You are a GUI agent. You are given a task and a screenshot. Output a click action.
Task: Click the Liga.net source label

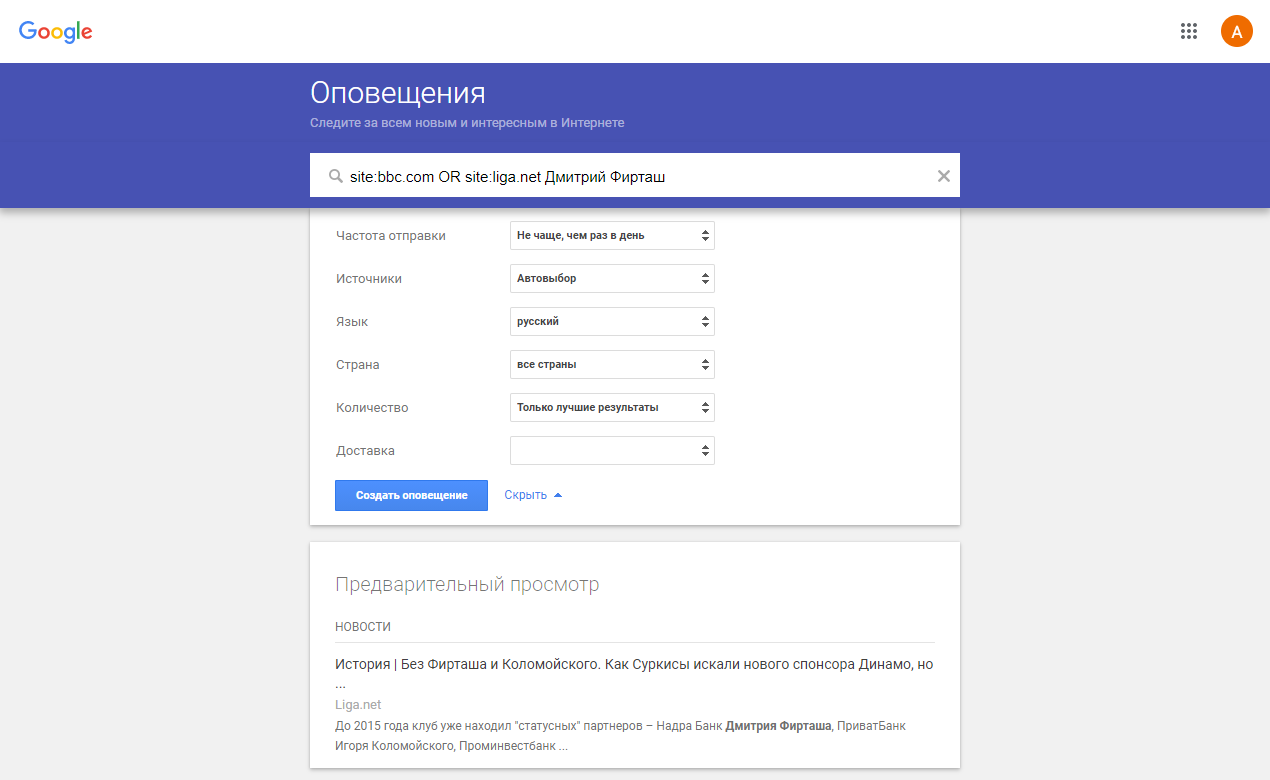pos(358,705)
